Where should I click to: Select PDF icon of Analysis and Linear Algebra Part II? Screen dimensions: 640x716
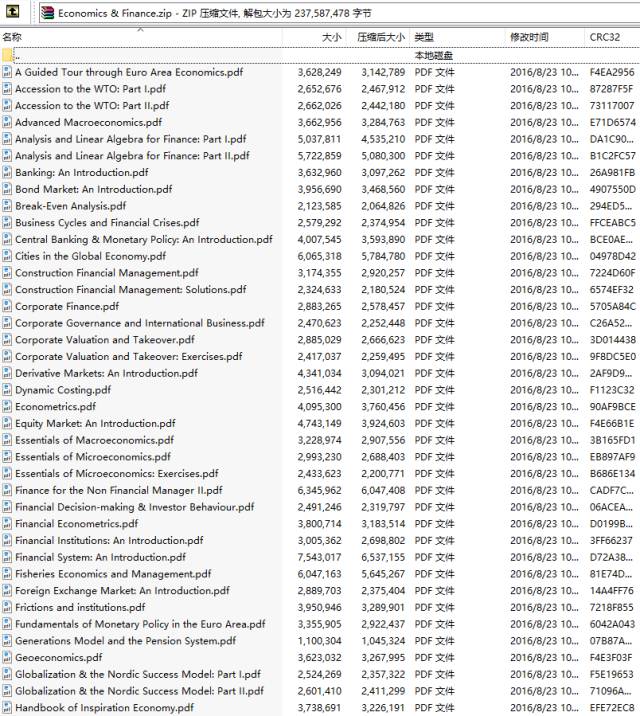click(x=7, y=156)
